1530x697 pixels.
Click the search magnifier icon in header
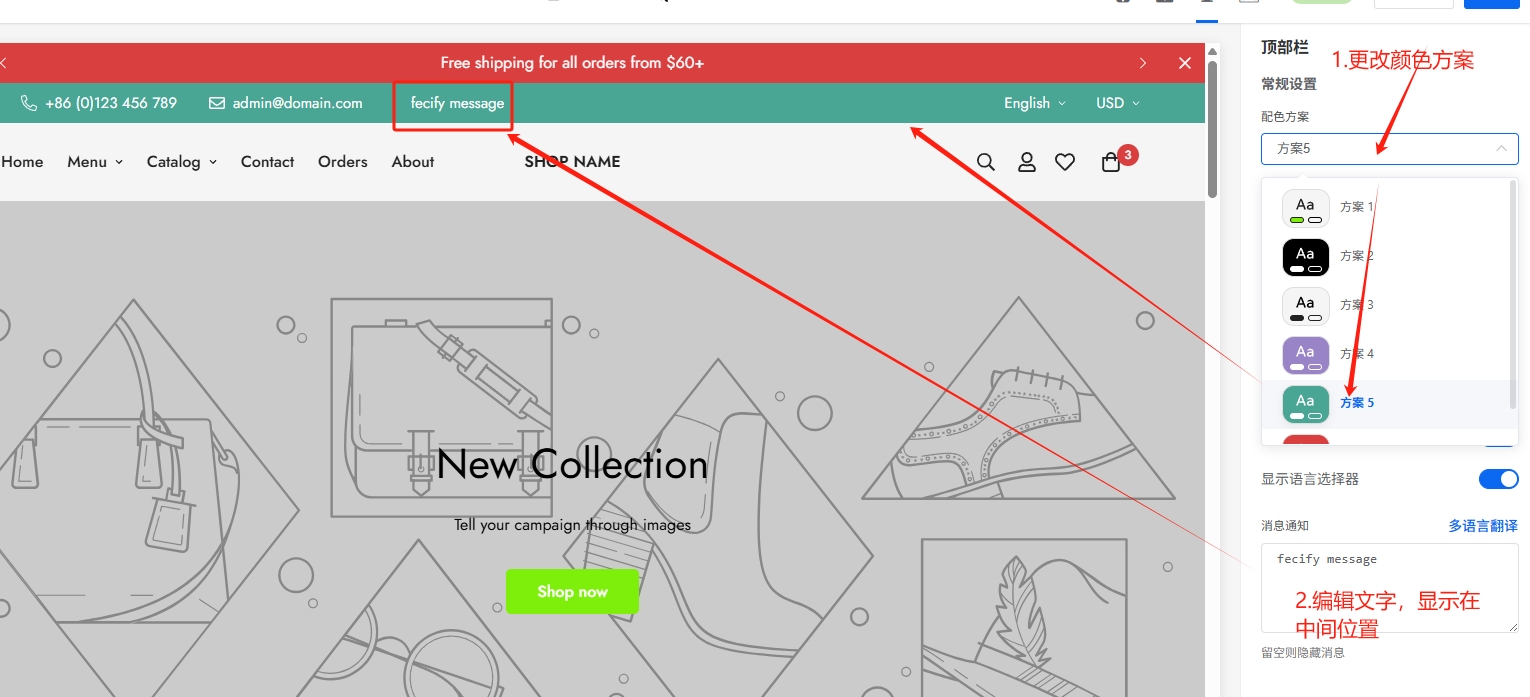[985, 162]
